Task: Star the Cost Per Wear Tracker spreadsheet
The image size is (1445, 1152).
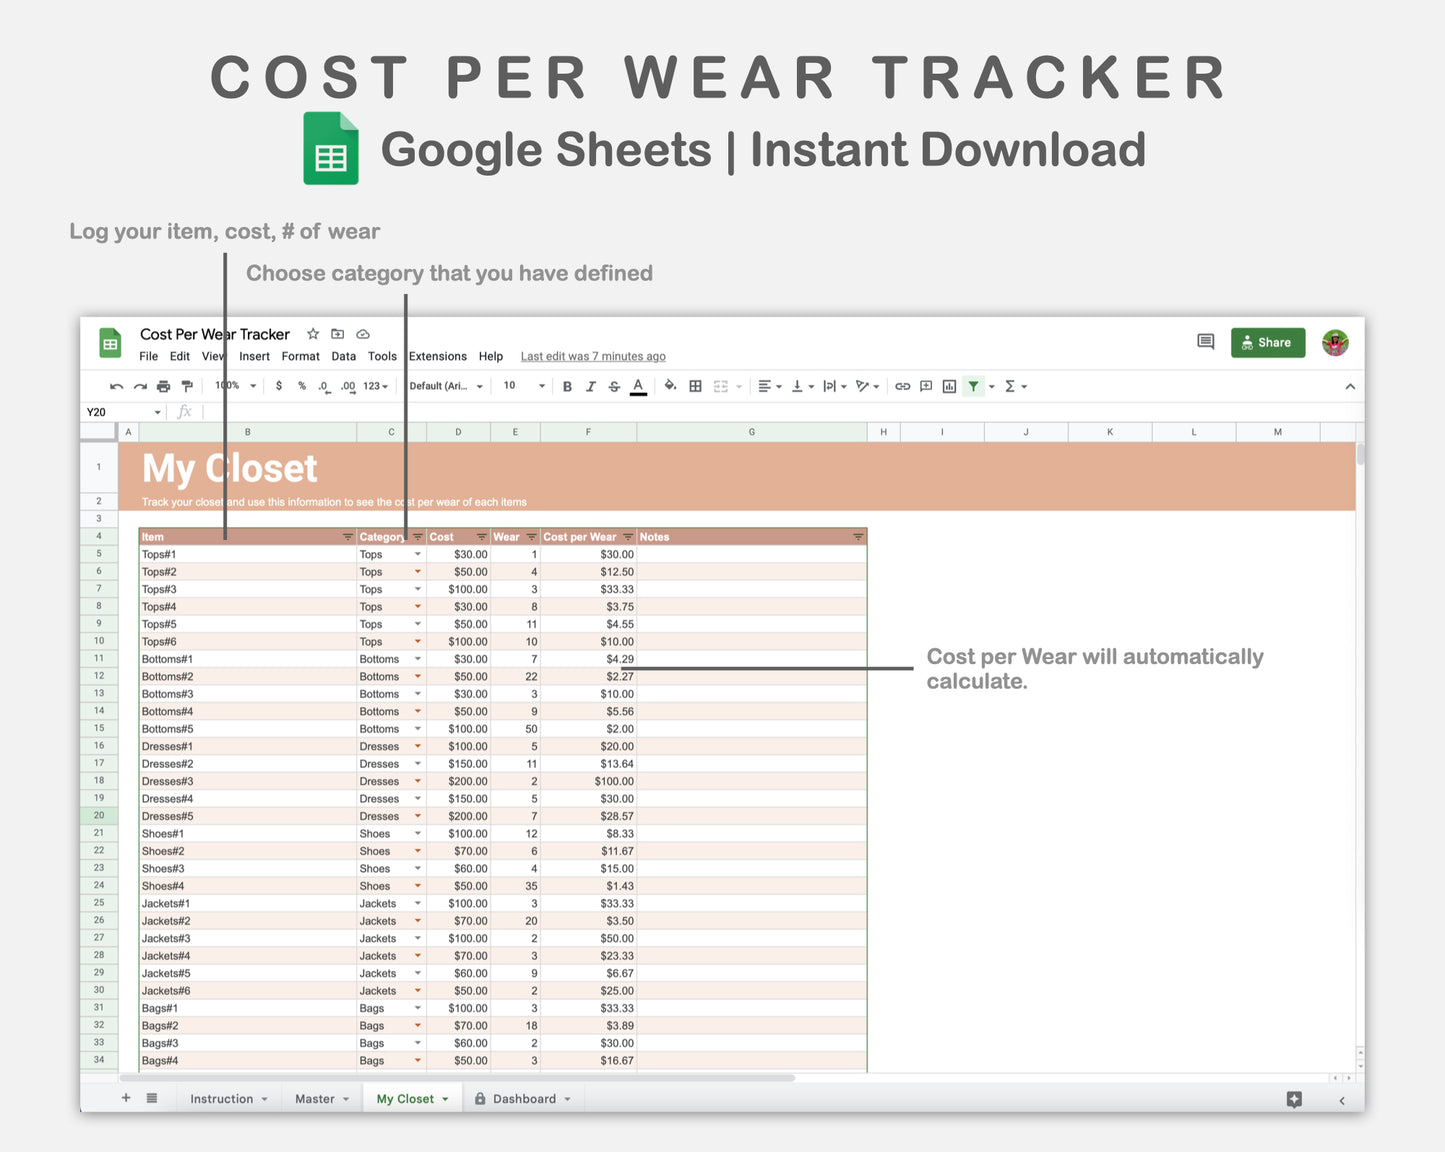Action: pyautogui.click(x=312, y=334)
